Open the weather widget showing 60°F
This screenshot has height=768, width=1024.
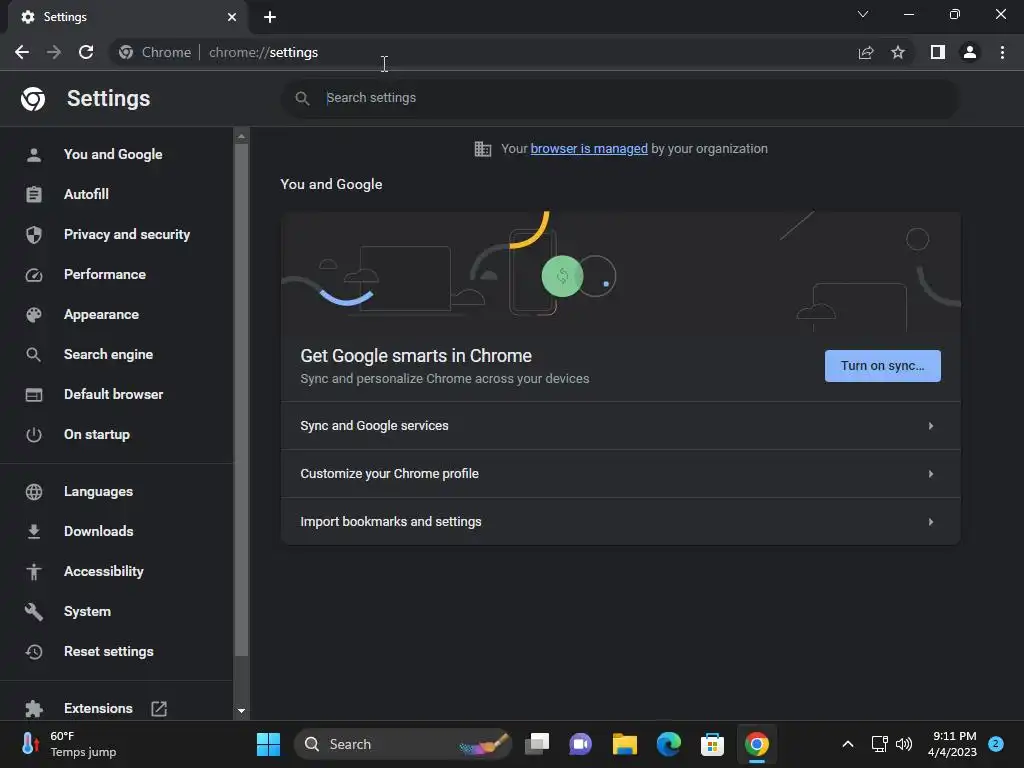point(70,744)
